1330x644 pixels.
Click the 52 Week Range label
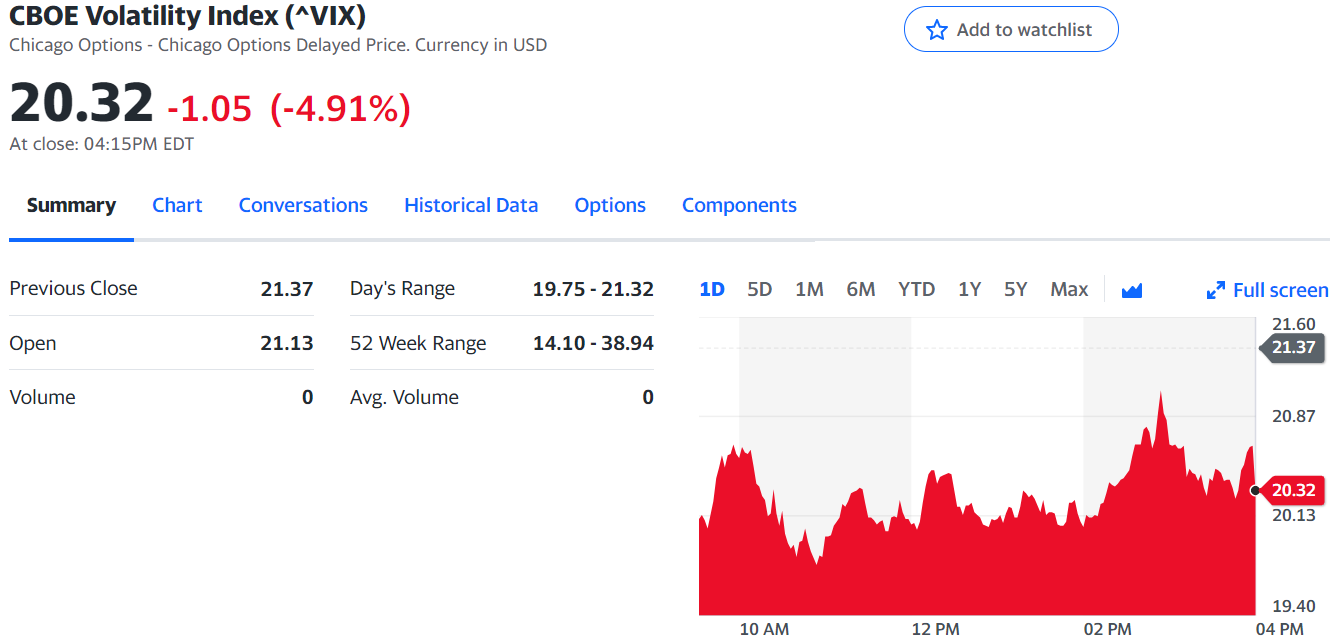click(418, 343)
